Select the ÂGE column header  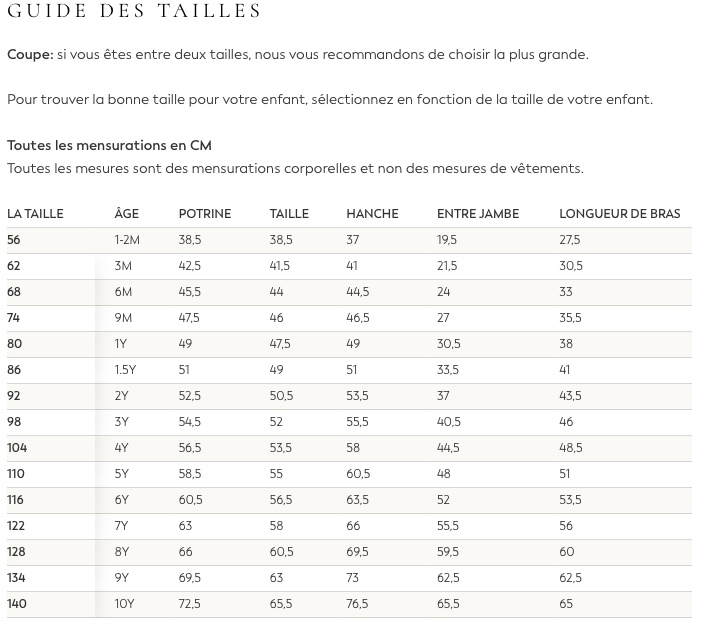[x=127, y=214]
